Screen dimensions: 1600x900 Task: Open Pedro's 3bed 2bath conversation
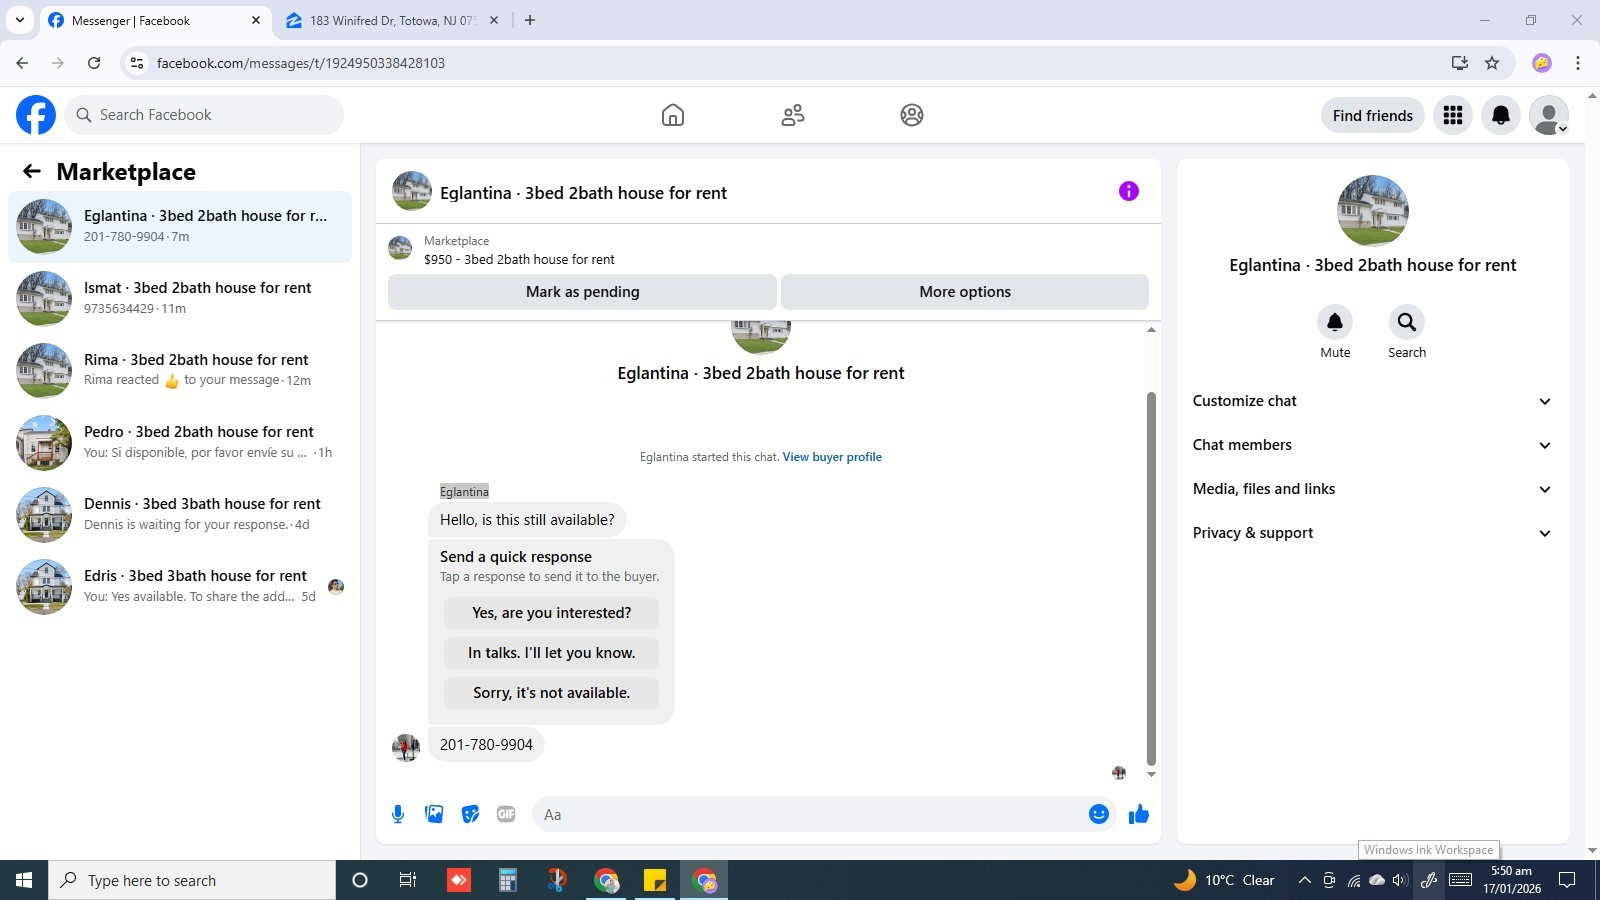(x=180, y=443)
